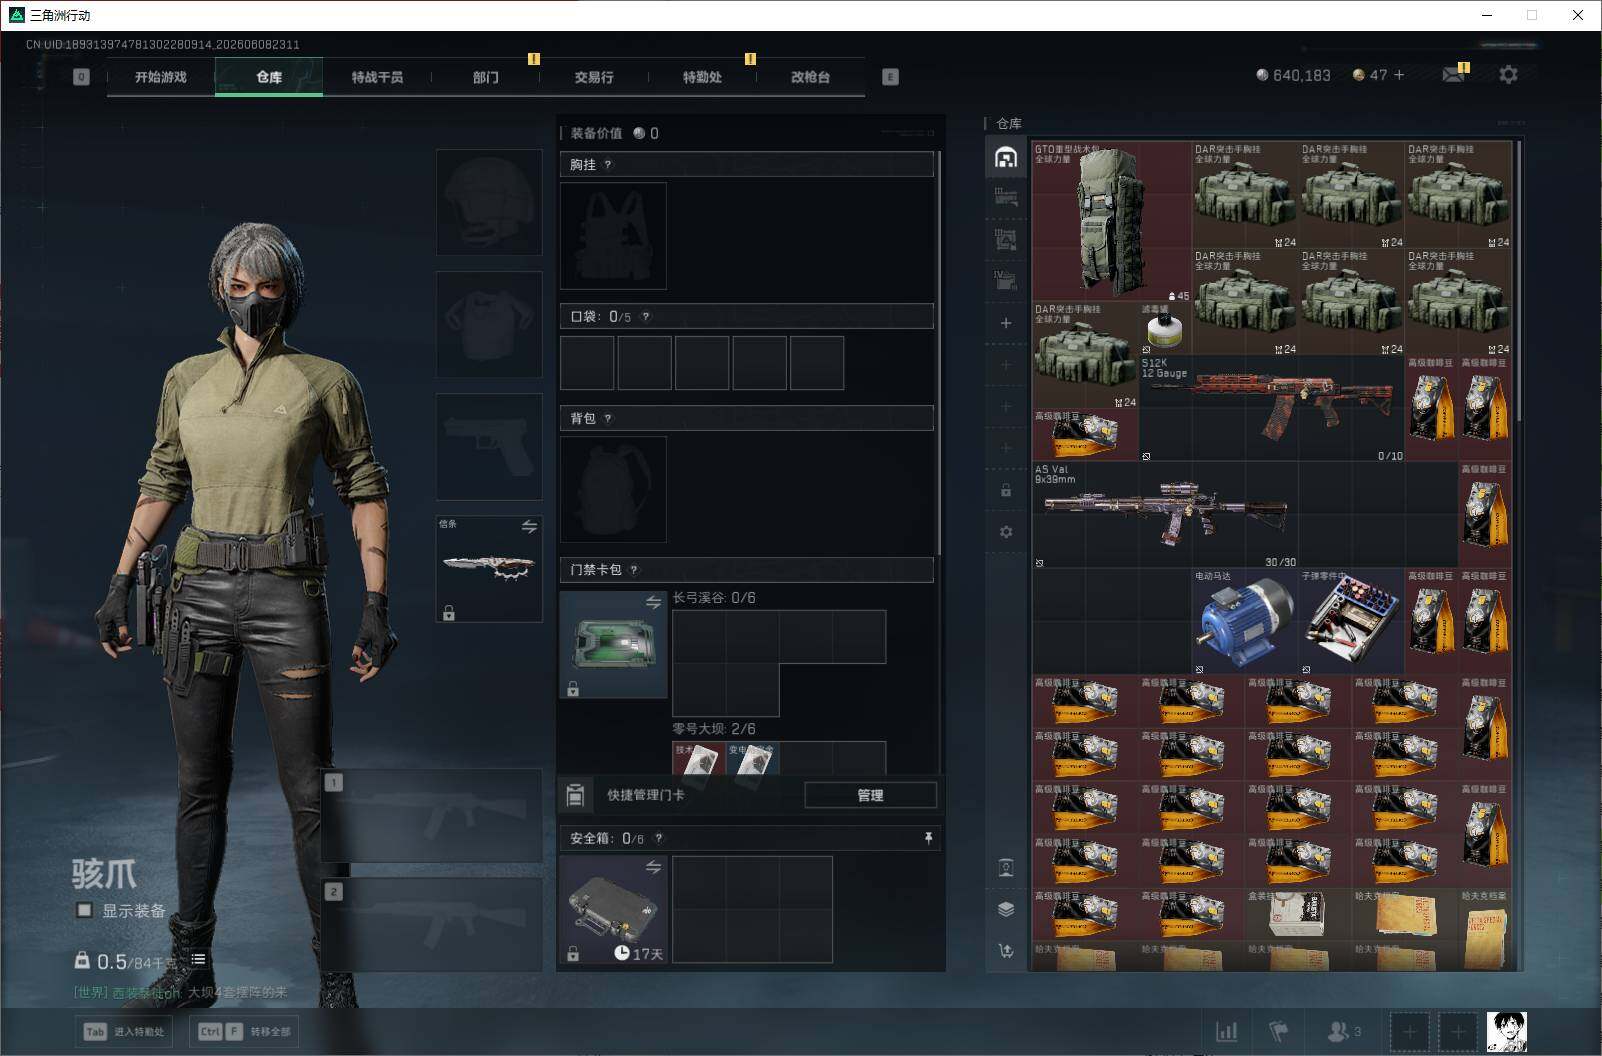The image size is (1602, 1056).
Task: Click the first plus add-storage icon
Action: [x=1006, y=323]
